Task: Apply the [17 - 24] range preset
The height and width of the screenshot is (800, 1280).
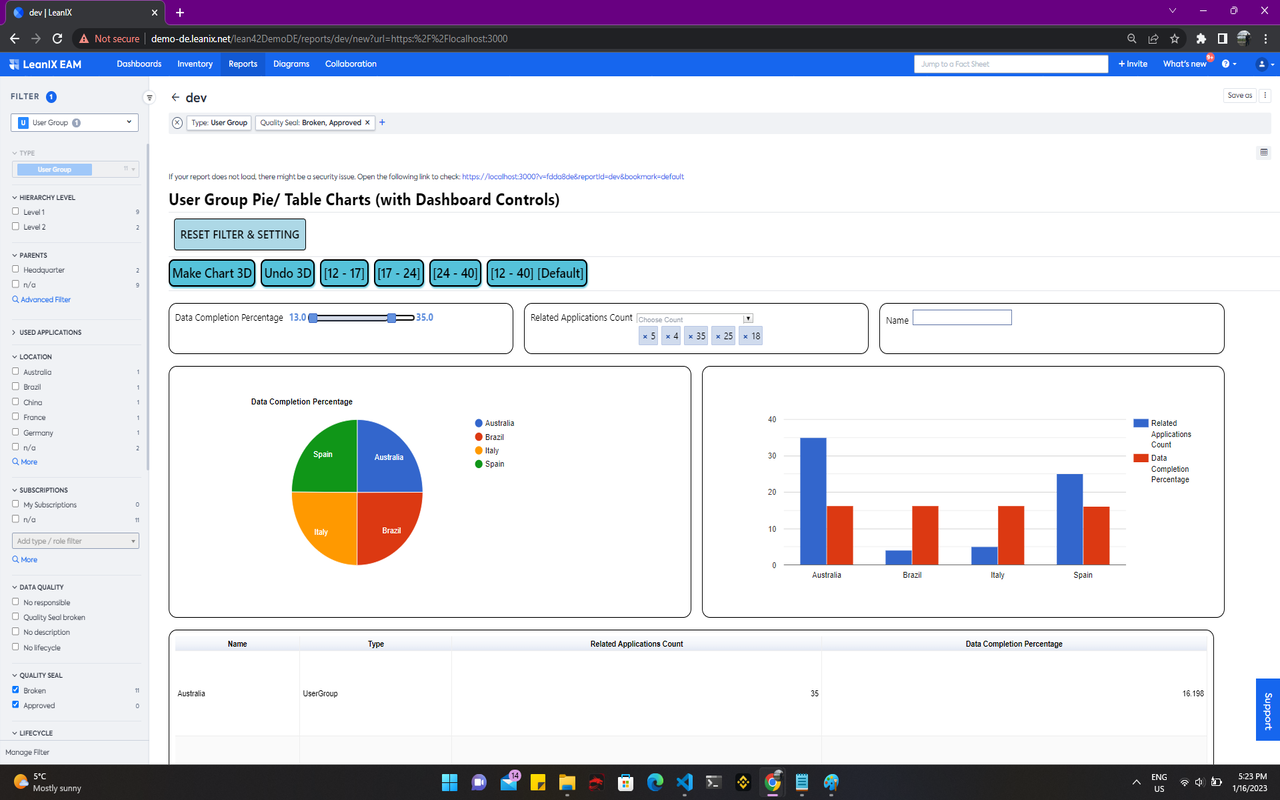Action: click(399, 273)
